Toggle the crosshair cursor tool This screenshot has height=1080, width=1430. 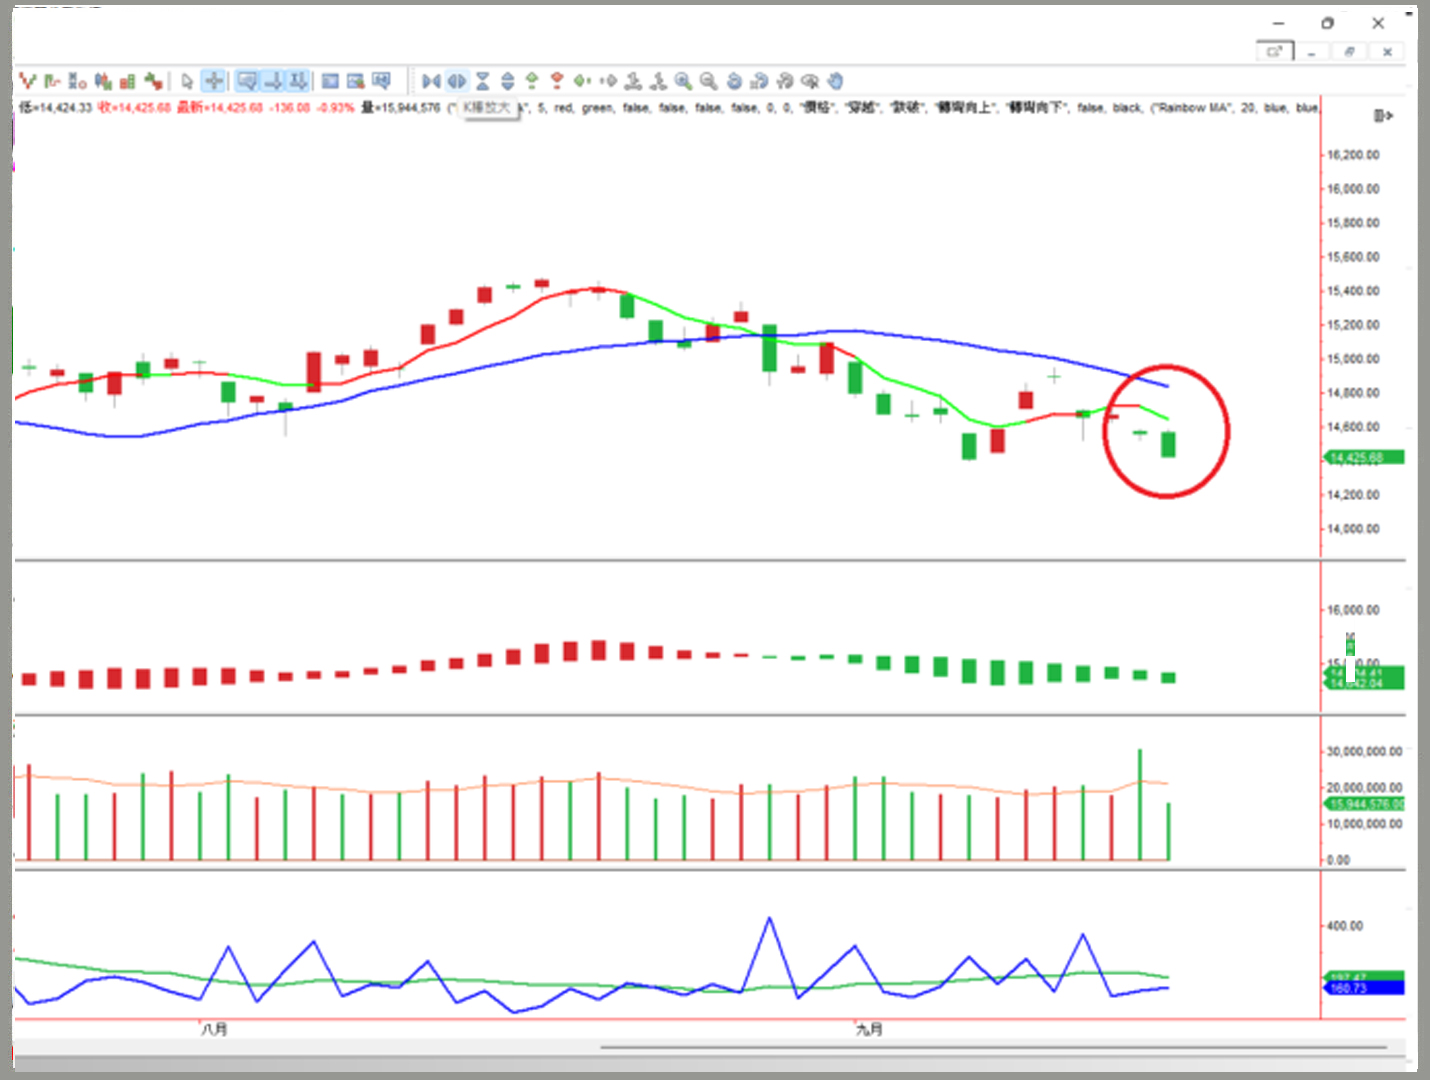click(213, 81)
